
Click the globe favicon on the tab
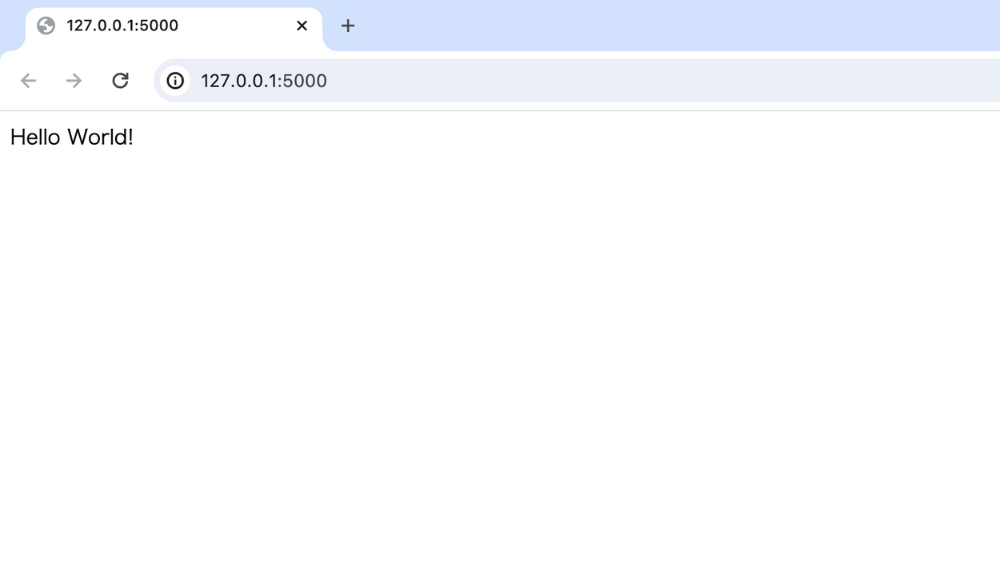[46, 26]
